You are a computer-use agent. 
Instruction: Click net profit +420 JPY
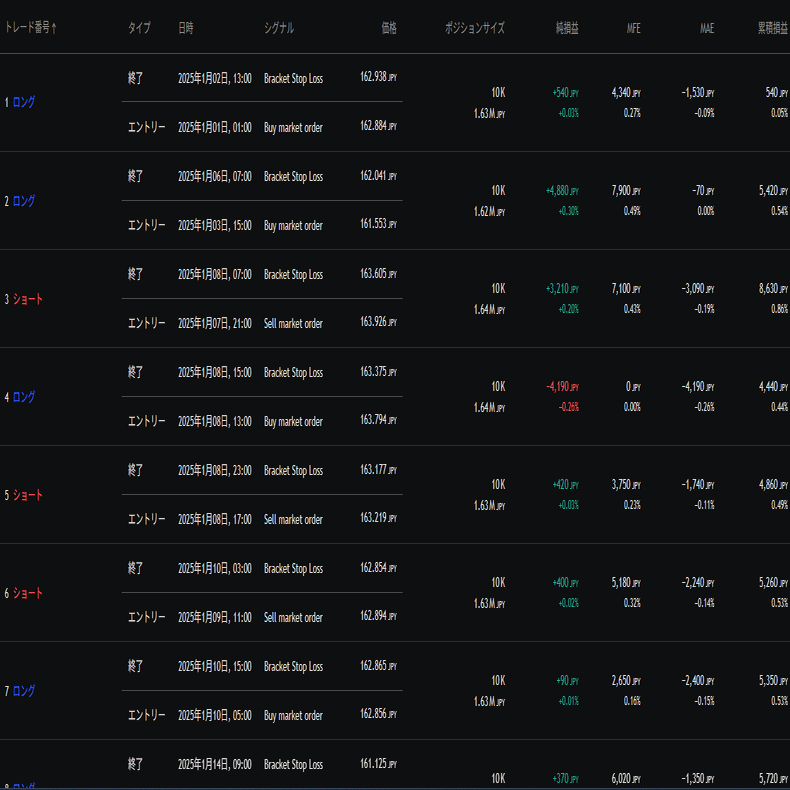point(565,484)
